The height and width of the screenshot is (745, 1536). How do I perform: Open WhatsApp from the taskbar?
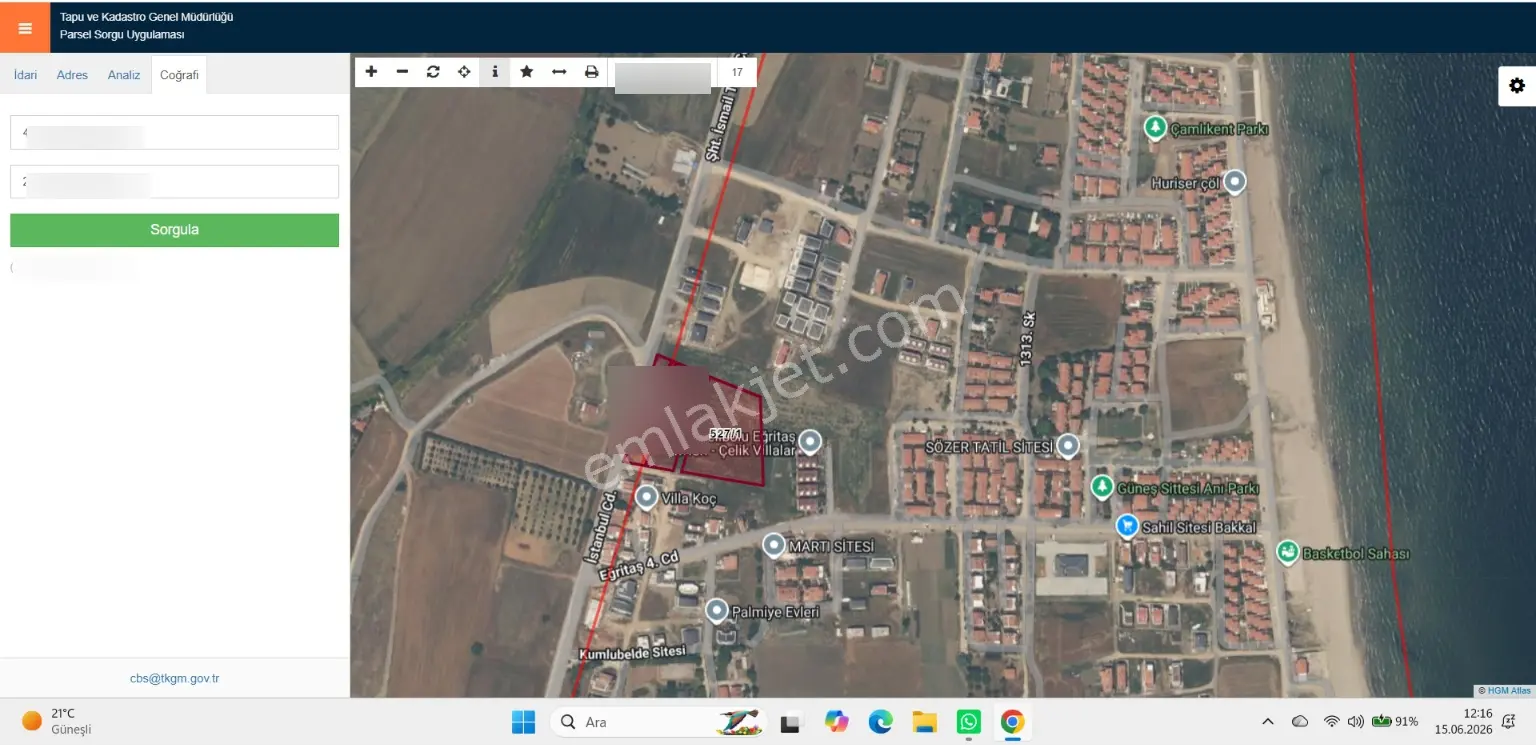click(968, 721)
